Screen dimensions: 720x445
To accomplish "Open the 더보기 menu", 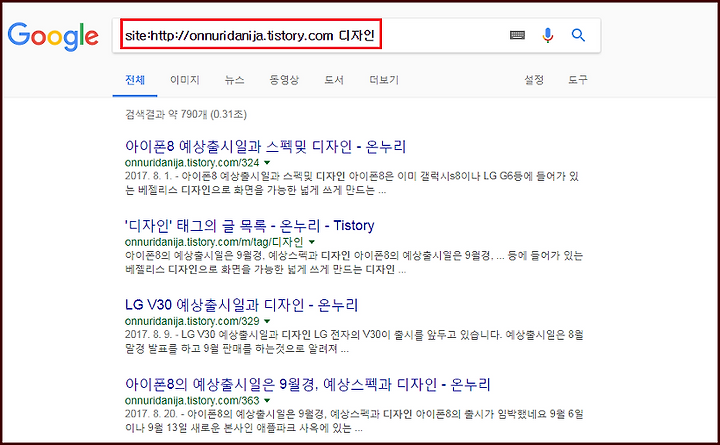I will tap(384, 80).
